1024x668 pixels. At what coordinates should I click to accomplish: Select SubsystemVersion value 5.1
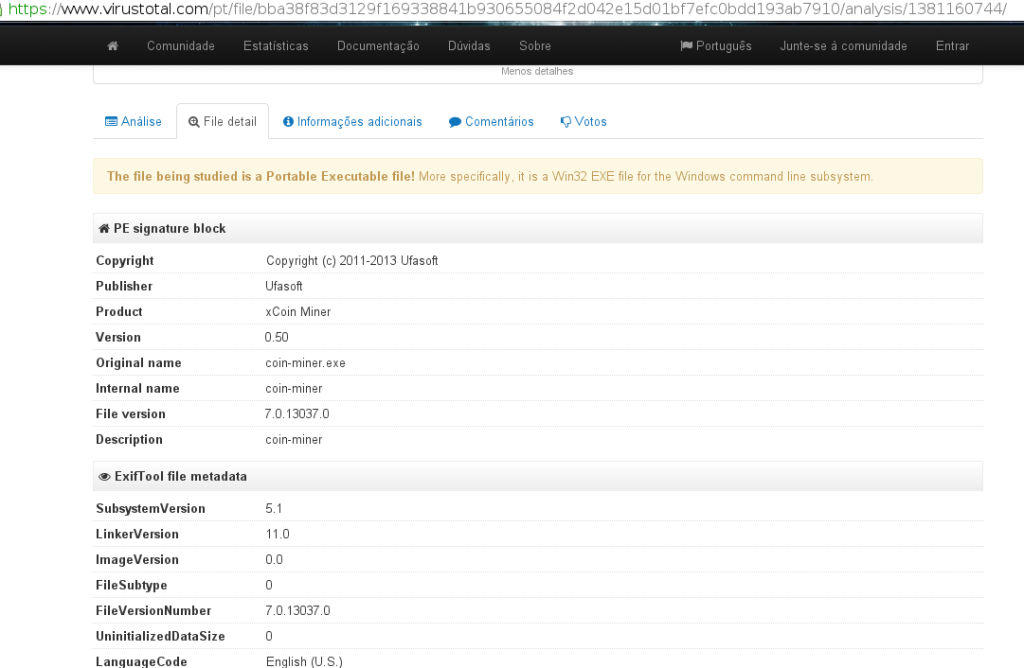click(274, 508)
